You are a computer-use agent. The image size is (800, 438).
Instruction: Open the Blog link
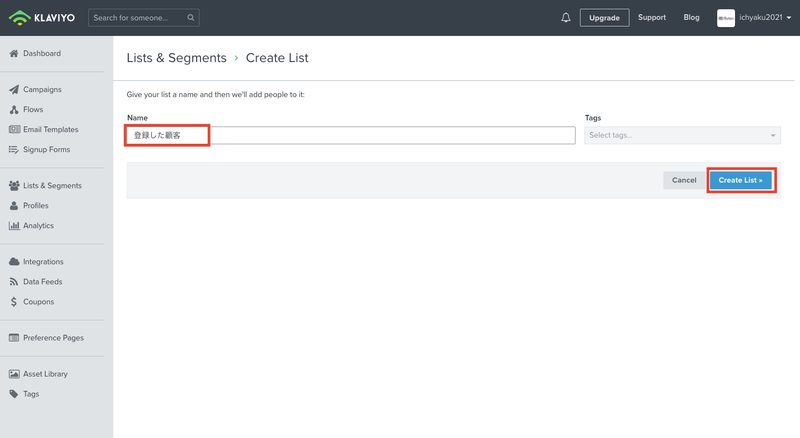(691, 17)
